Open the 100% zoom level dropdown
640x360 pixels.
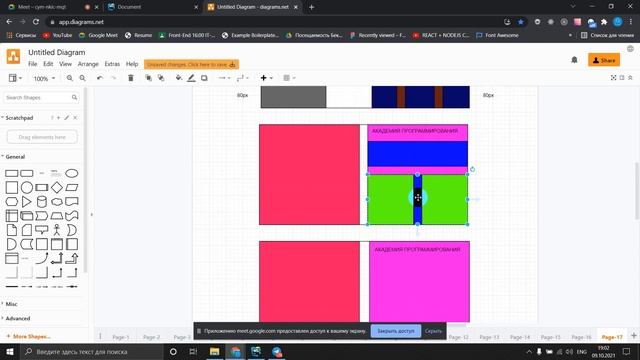click(x=44, y=78)
